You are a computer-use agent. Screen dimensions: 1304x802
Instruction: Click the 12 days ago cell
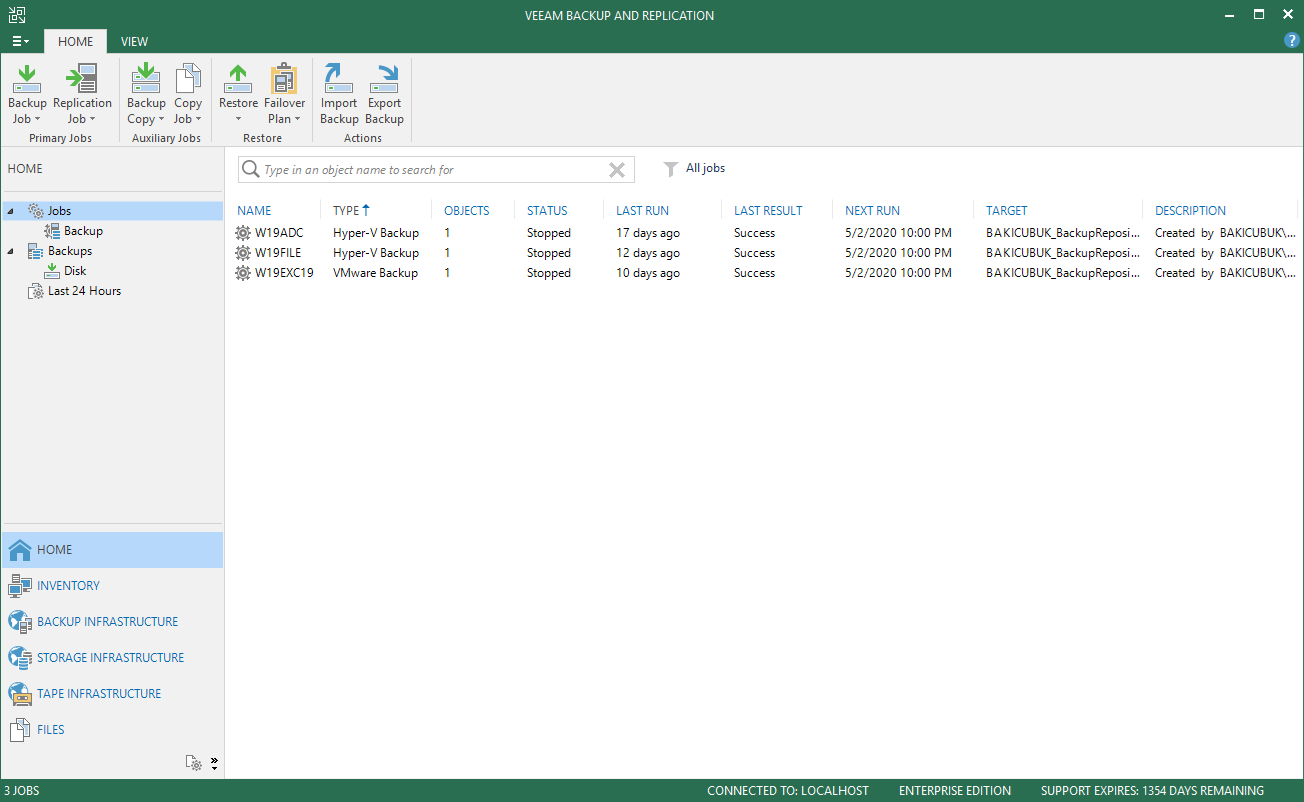point(648,253)
